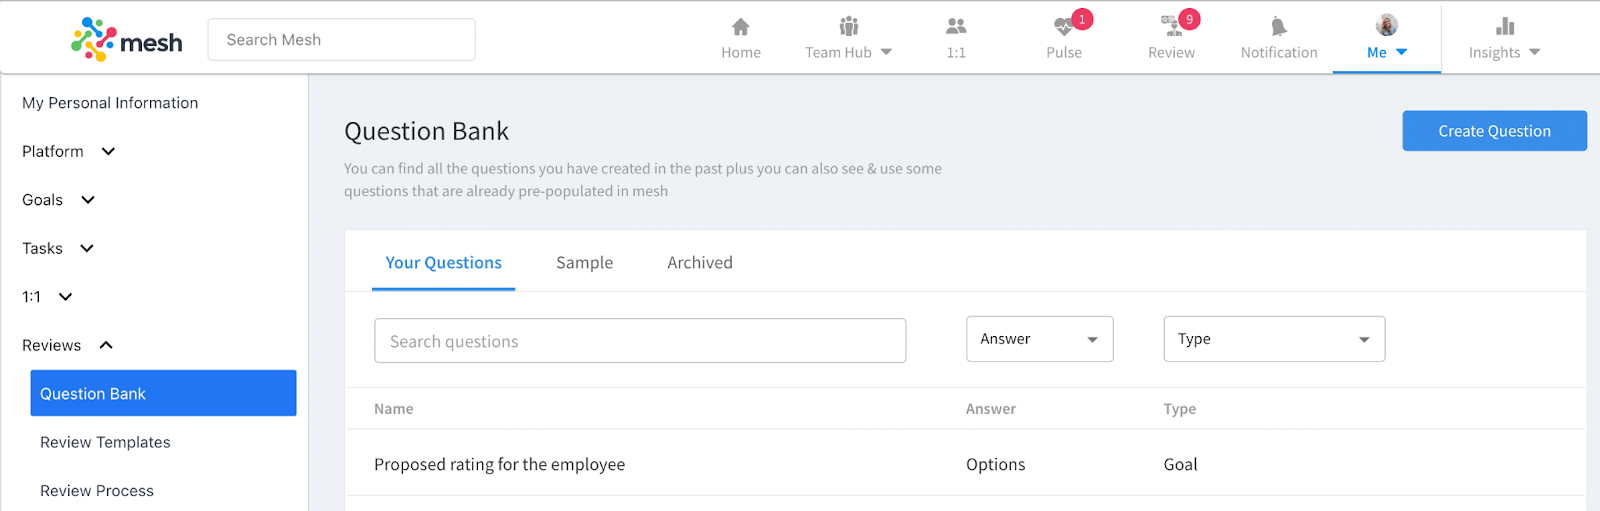1600x511 pixels.
Task: Open the Pulse heart icon
Action: 1063,27
